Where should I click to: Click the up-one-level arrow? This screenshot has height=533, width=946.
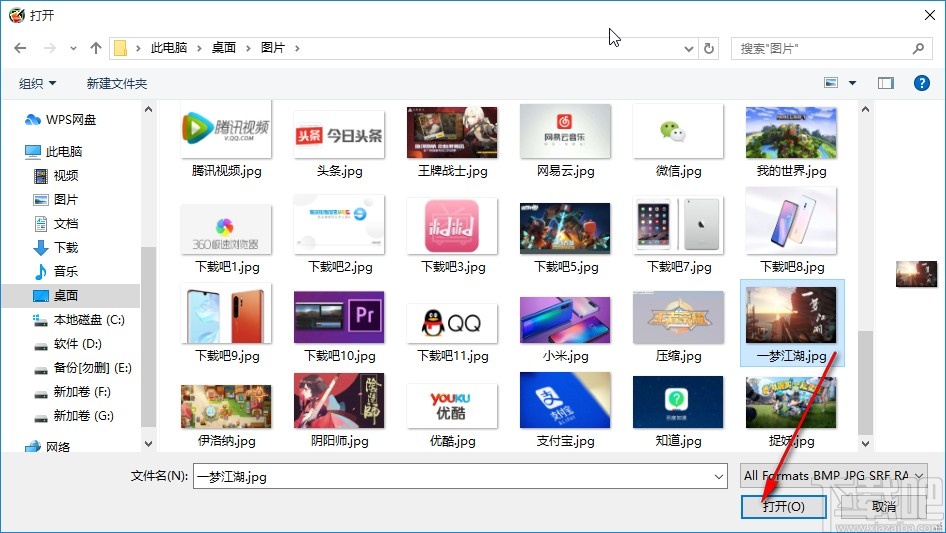click(x=95, y=48)
